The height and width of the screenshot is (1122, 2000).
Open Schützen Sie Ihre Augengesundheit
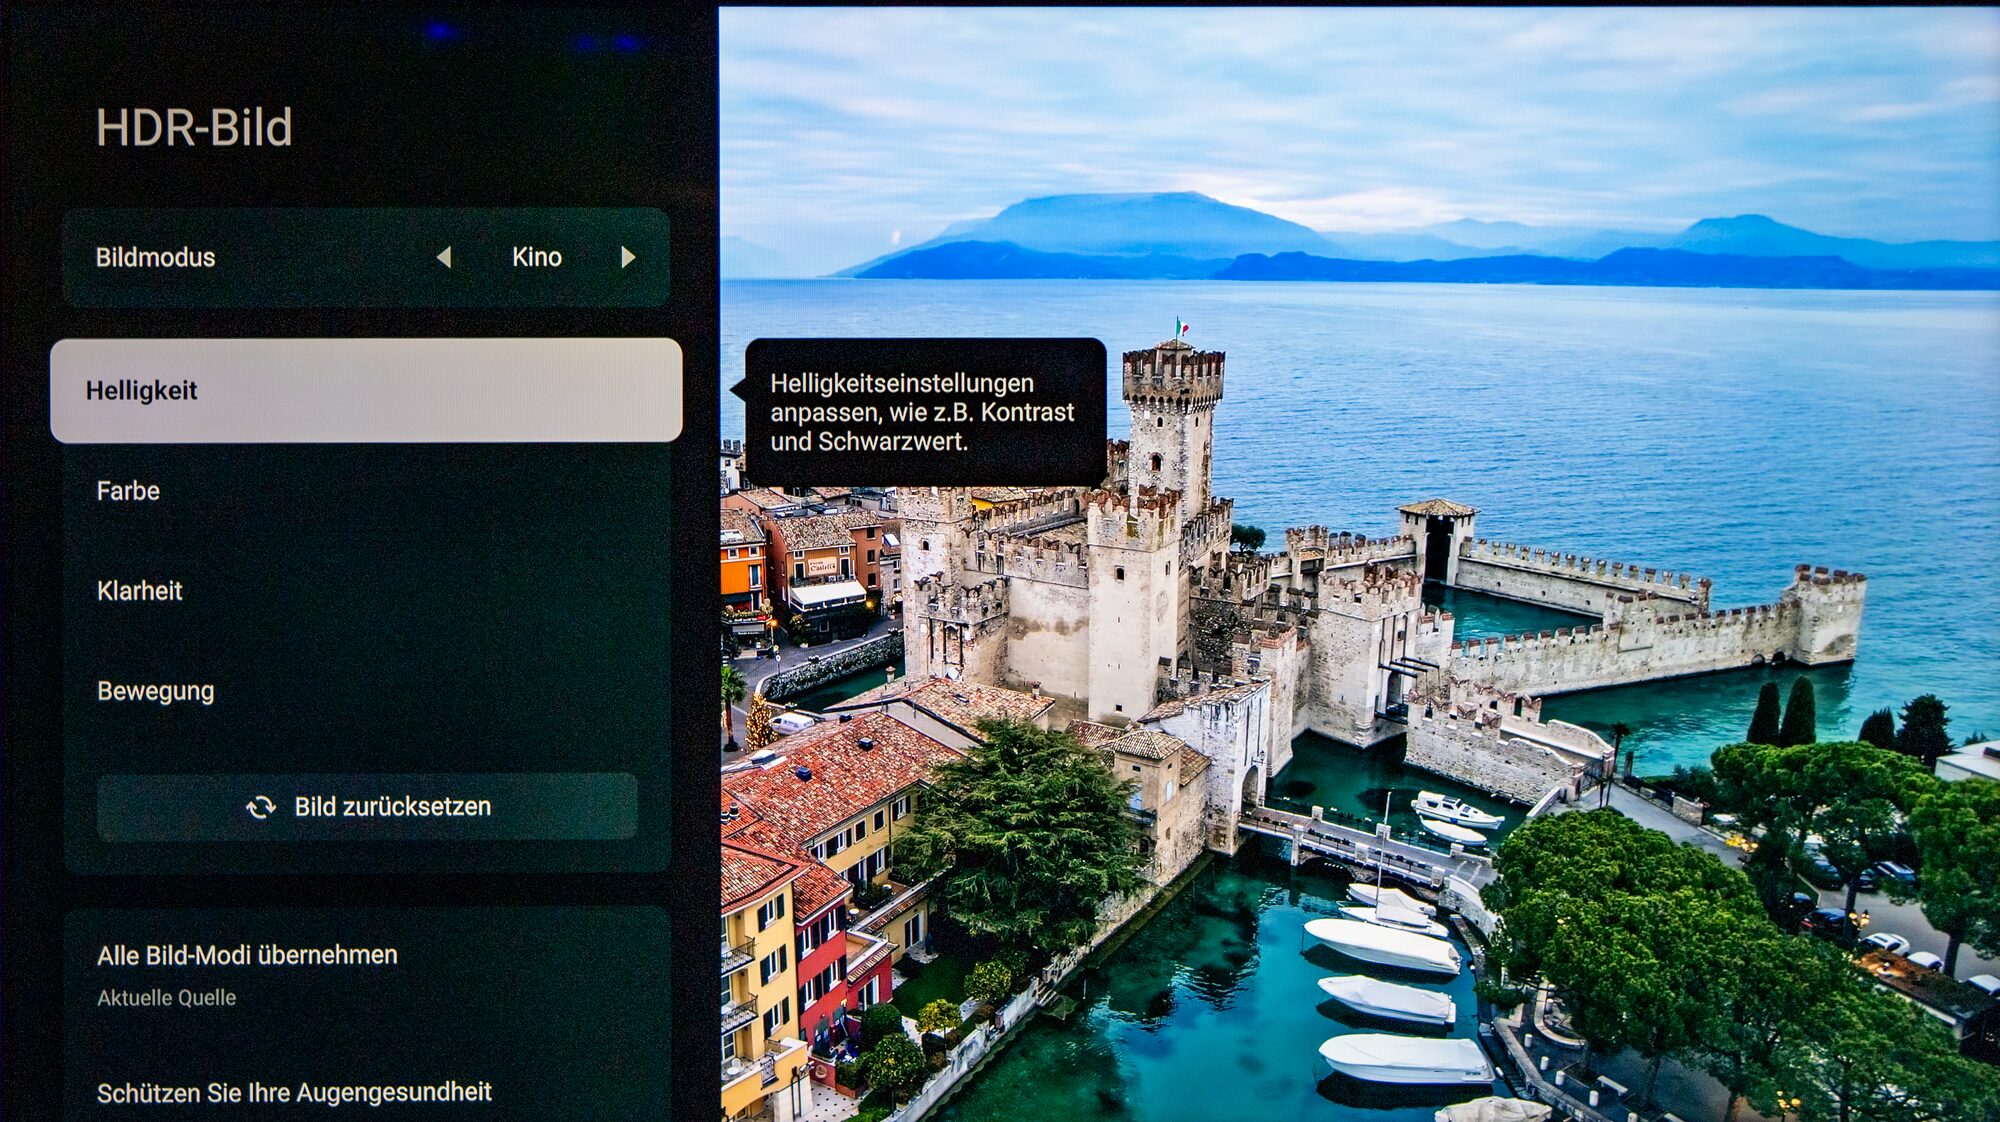click(x=294, y=1092)
